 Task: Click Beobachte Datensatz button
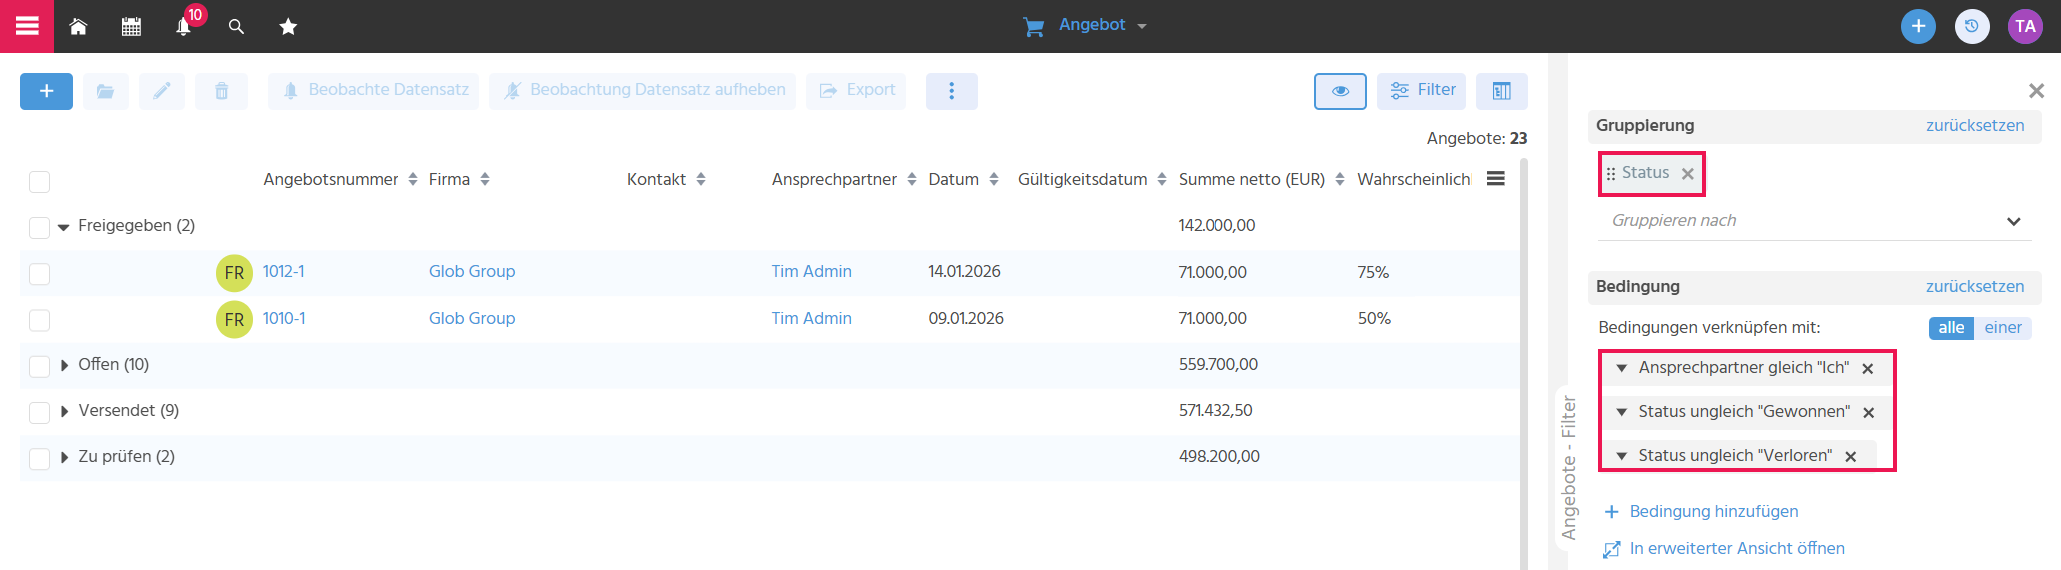click(374, 91)
